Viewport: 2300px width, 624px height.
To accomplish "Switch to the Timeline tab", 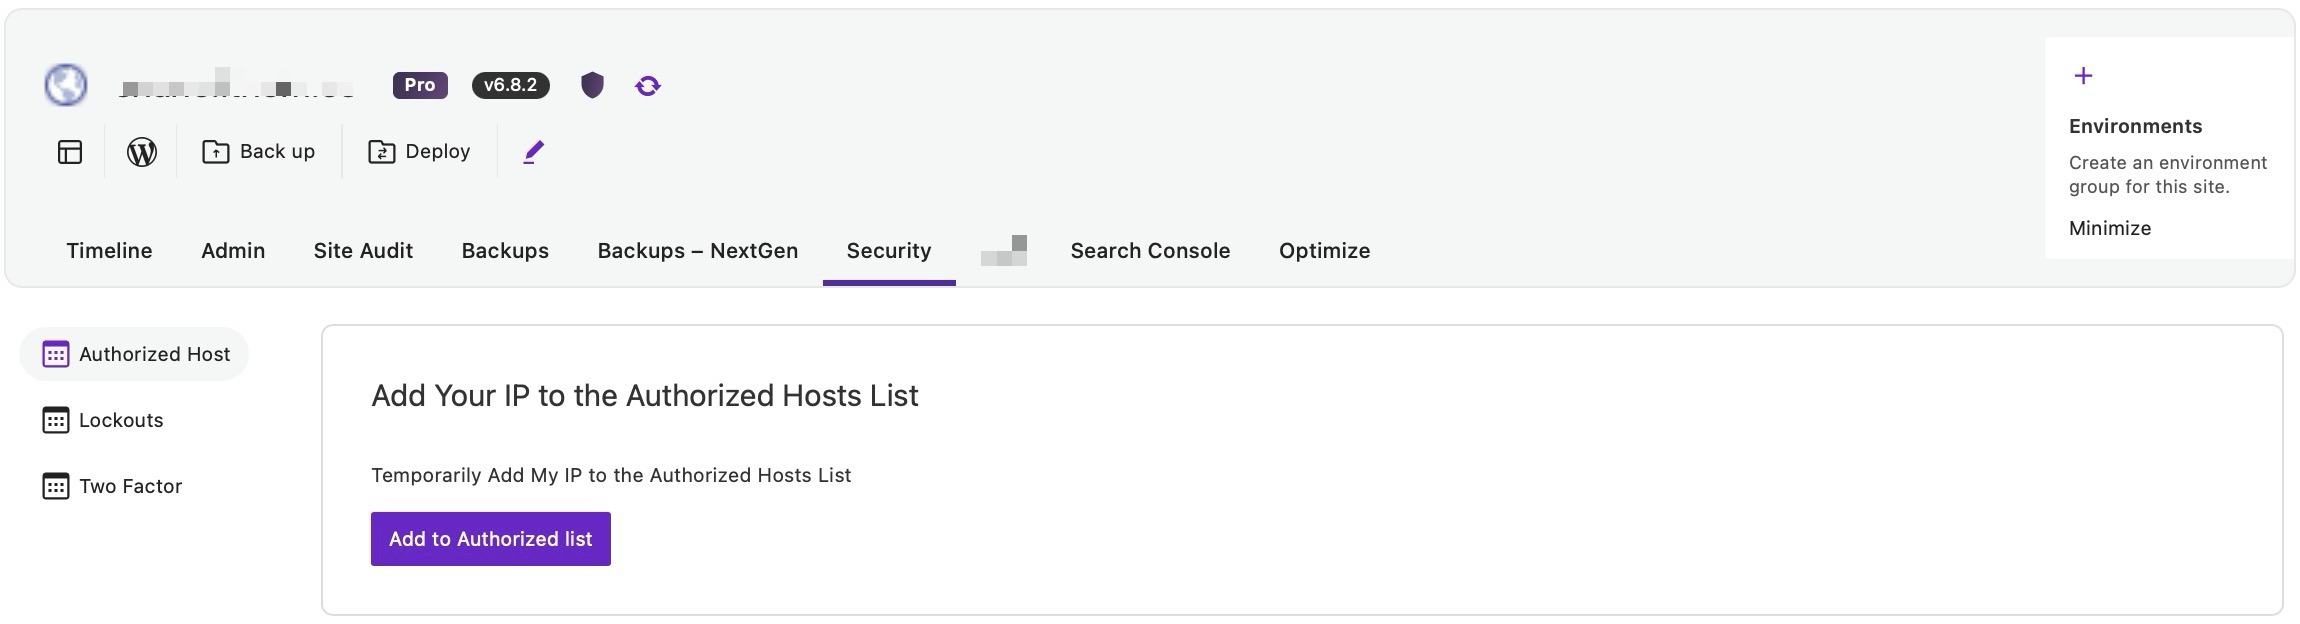I will (x=109, y=251).
